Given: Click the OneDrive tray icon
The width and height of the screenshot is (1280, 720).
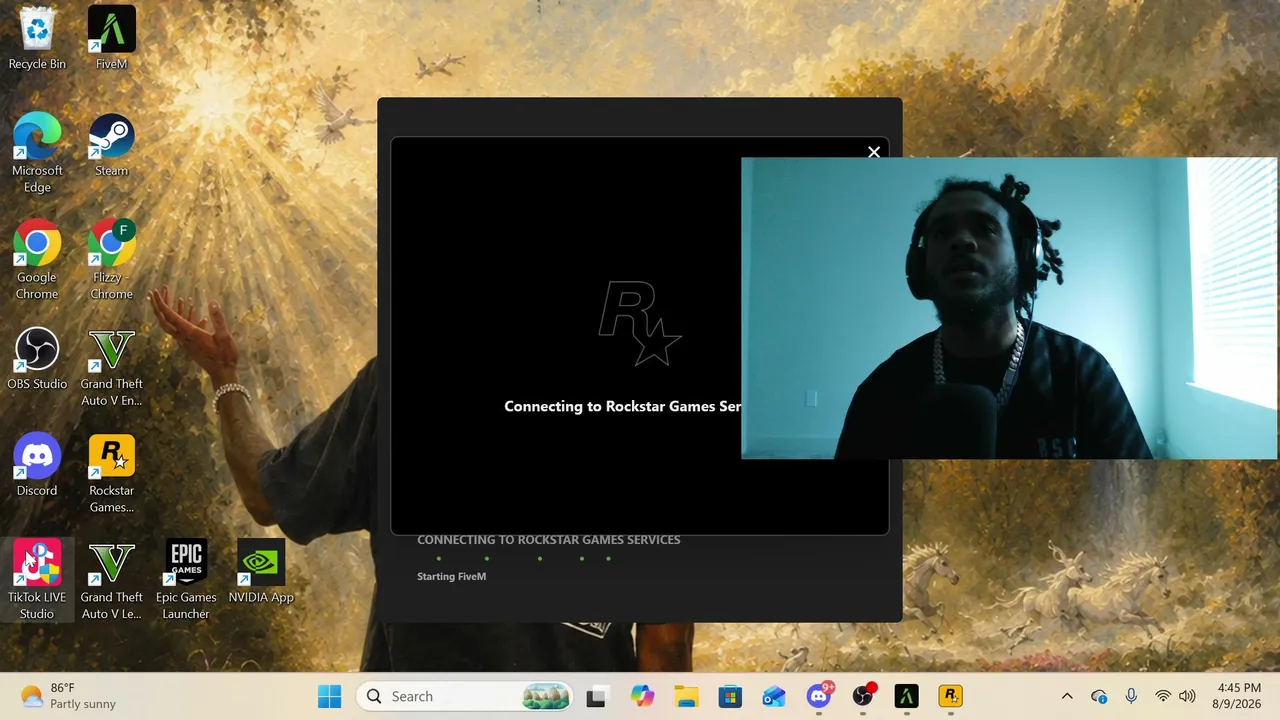Looking at the screenshot, I should pos(1099,696).
